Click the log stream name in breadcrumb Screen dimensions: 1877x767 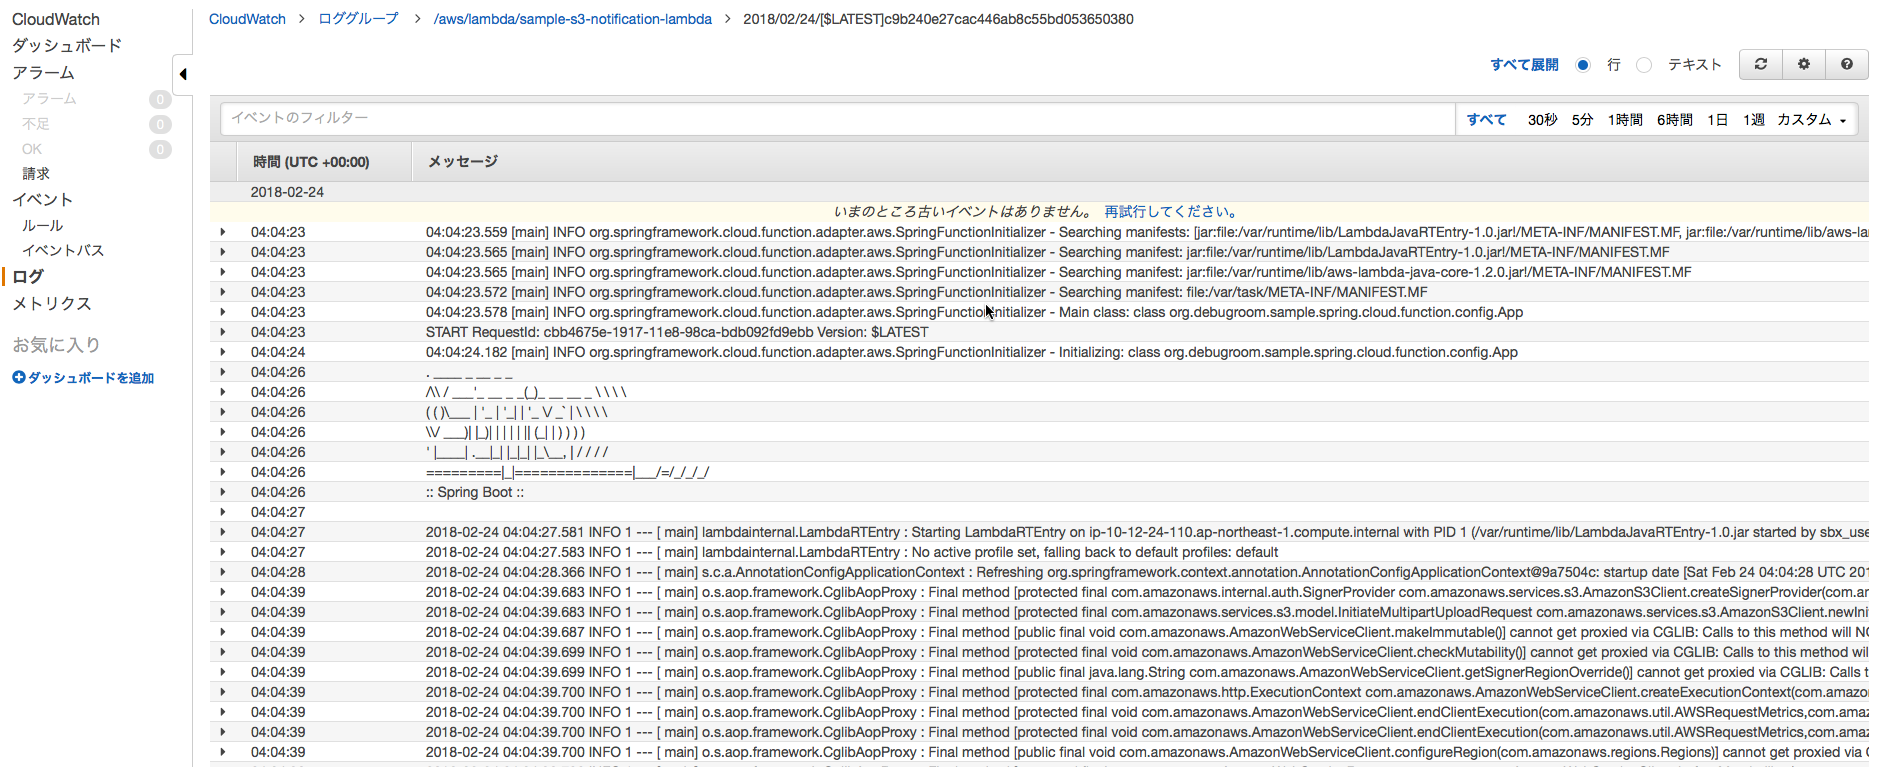938,19
